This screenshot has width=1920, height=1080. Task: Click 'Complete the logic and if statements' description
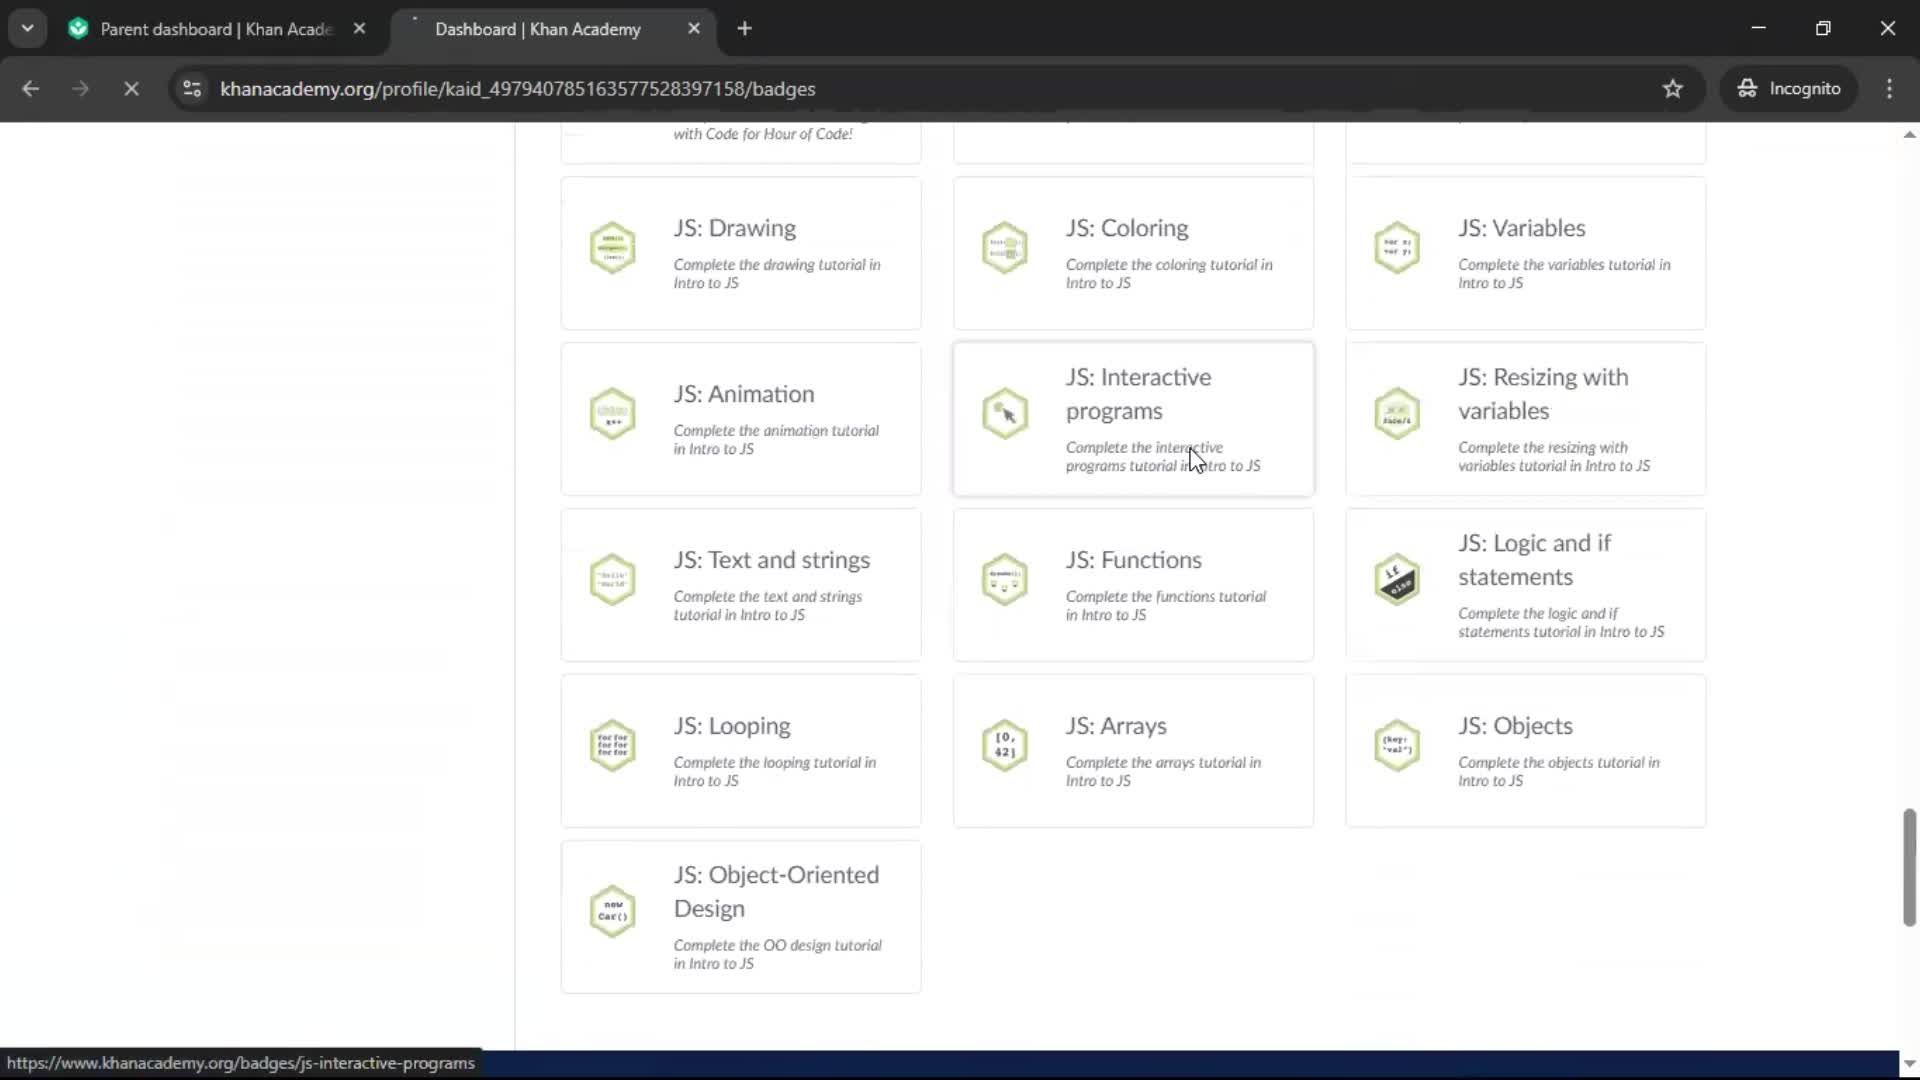coord(1561,623)
